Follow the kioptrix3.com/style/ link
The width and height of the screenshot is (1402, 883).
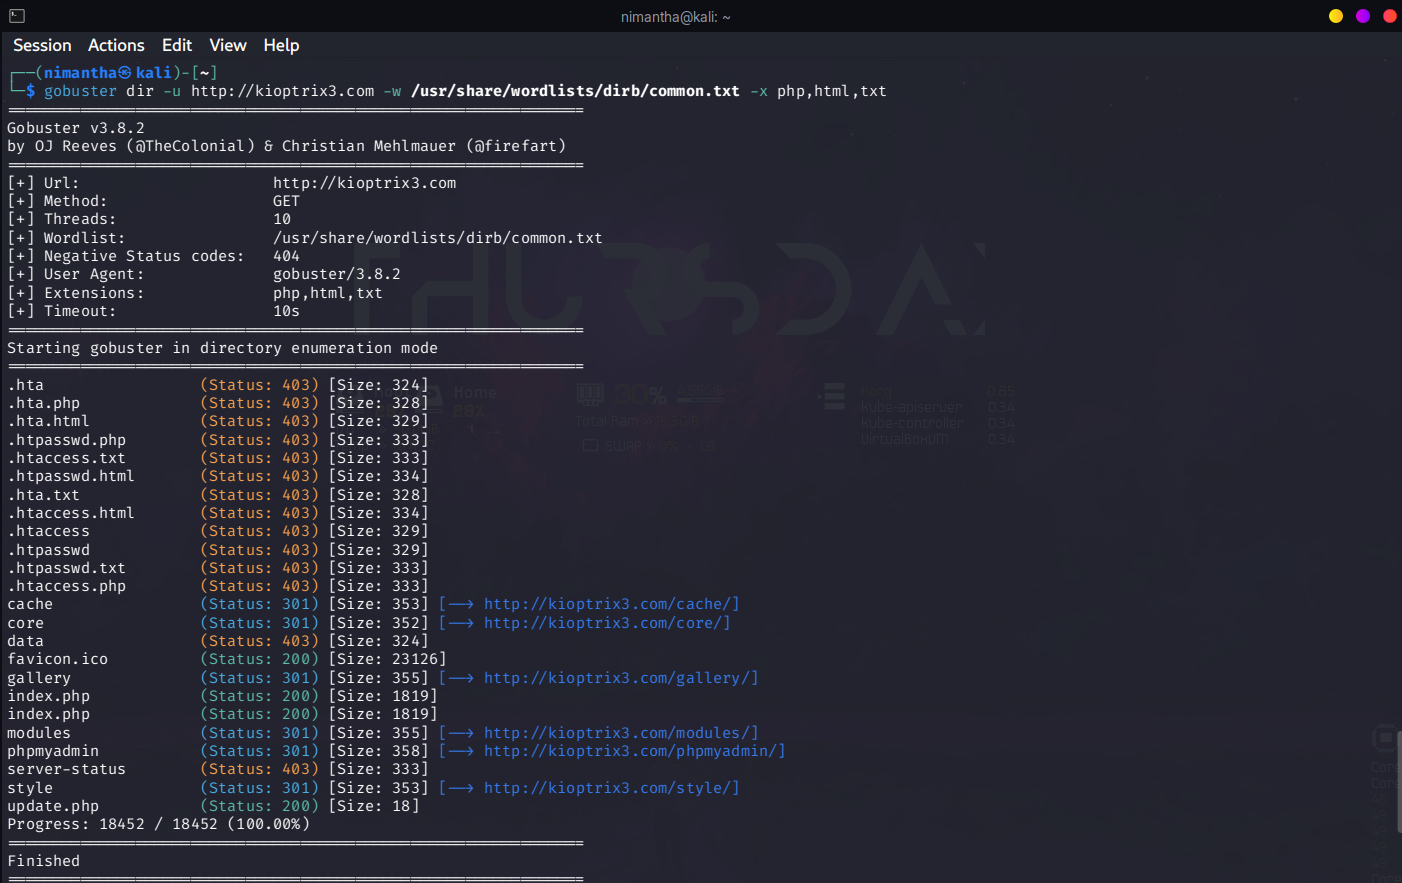(611, 788)
